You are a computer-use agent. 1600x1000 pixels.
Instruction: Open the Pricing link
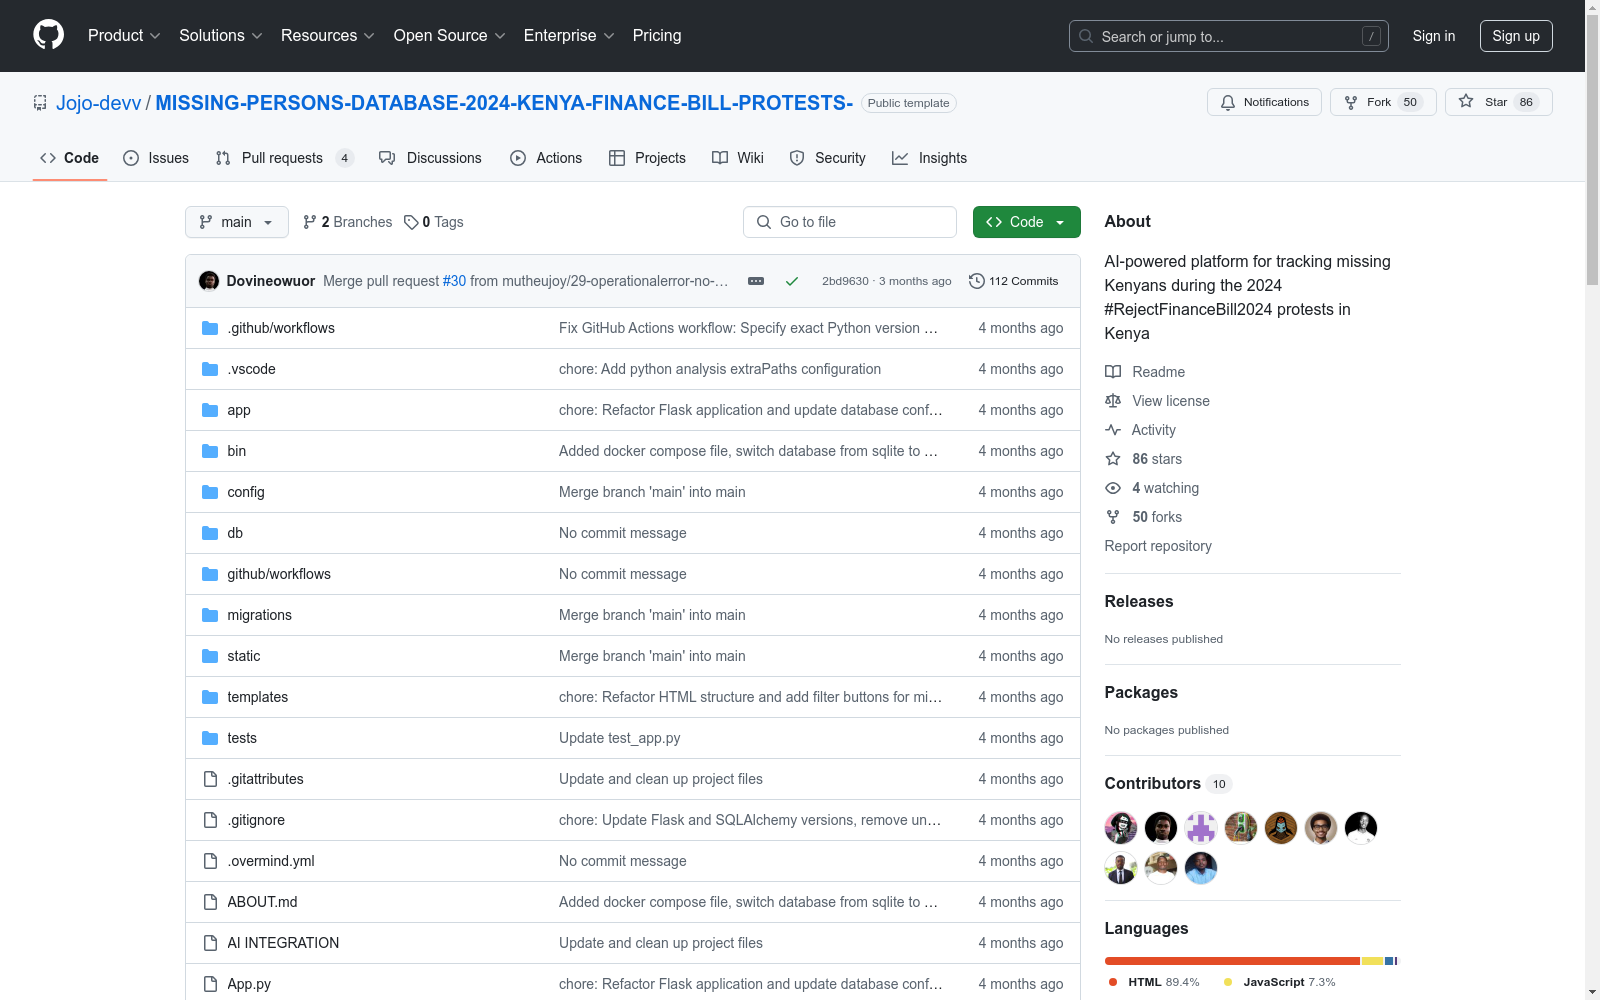(x=657, y=36)
